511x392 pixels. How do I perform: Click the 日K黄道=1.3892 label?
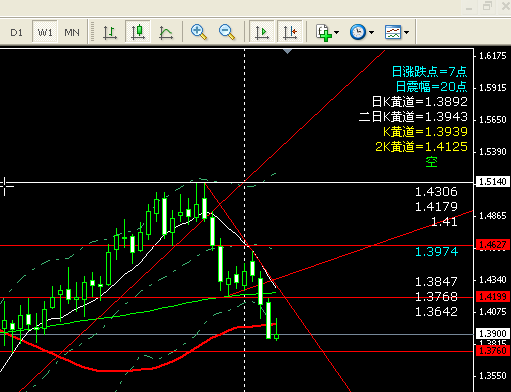pos(420,102)
